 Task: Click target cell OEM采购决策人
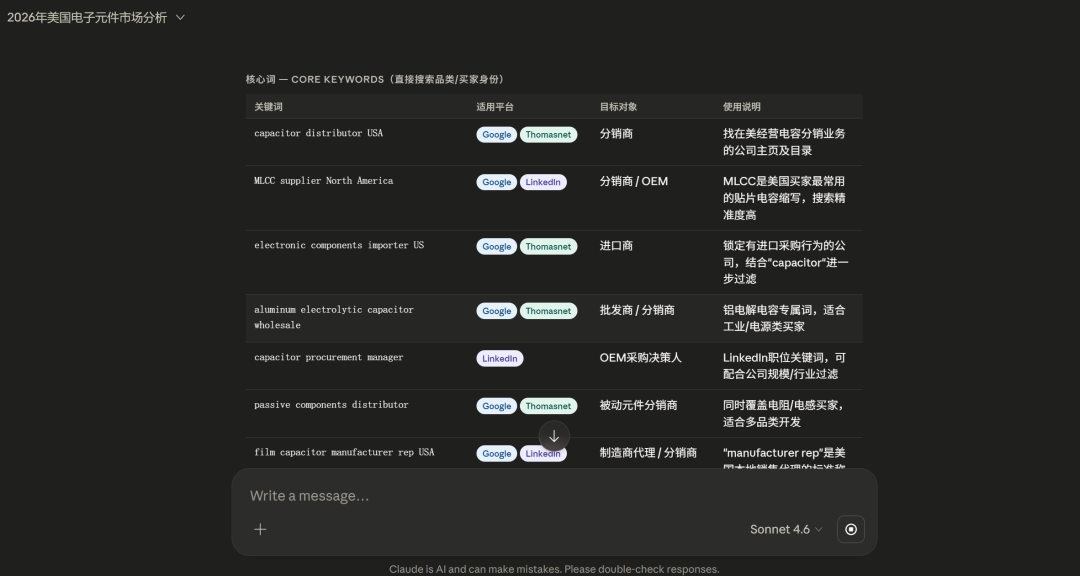(x=641, y=358)
